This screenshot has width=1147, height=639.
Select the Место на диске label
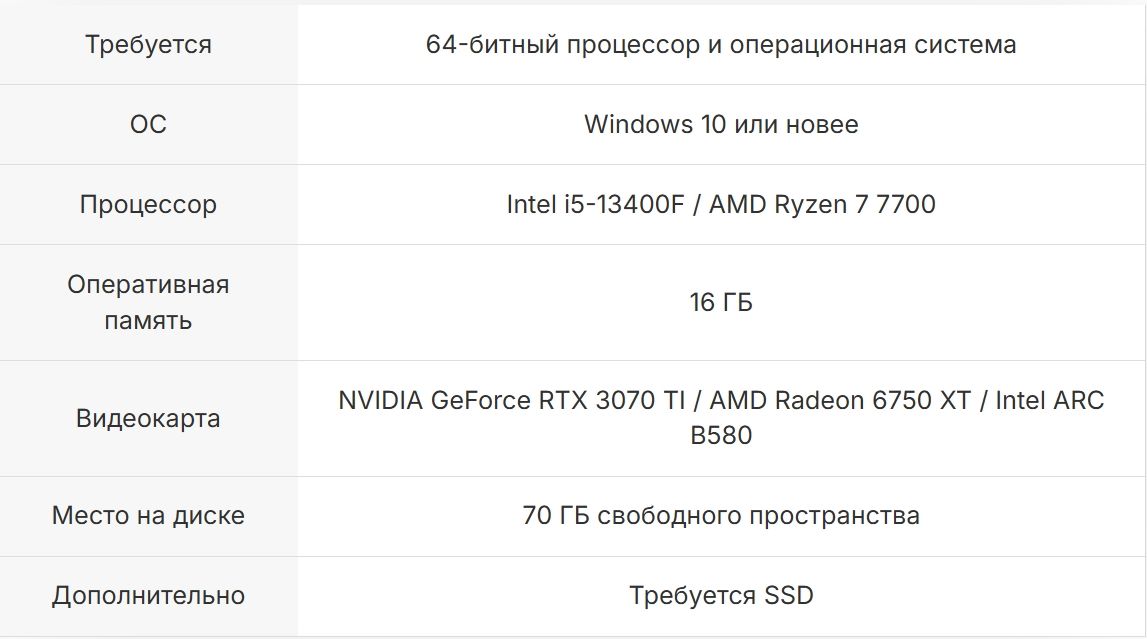pyautogui.click(x=148, y=516)
